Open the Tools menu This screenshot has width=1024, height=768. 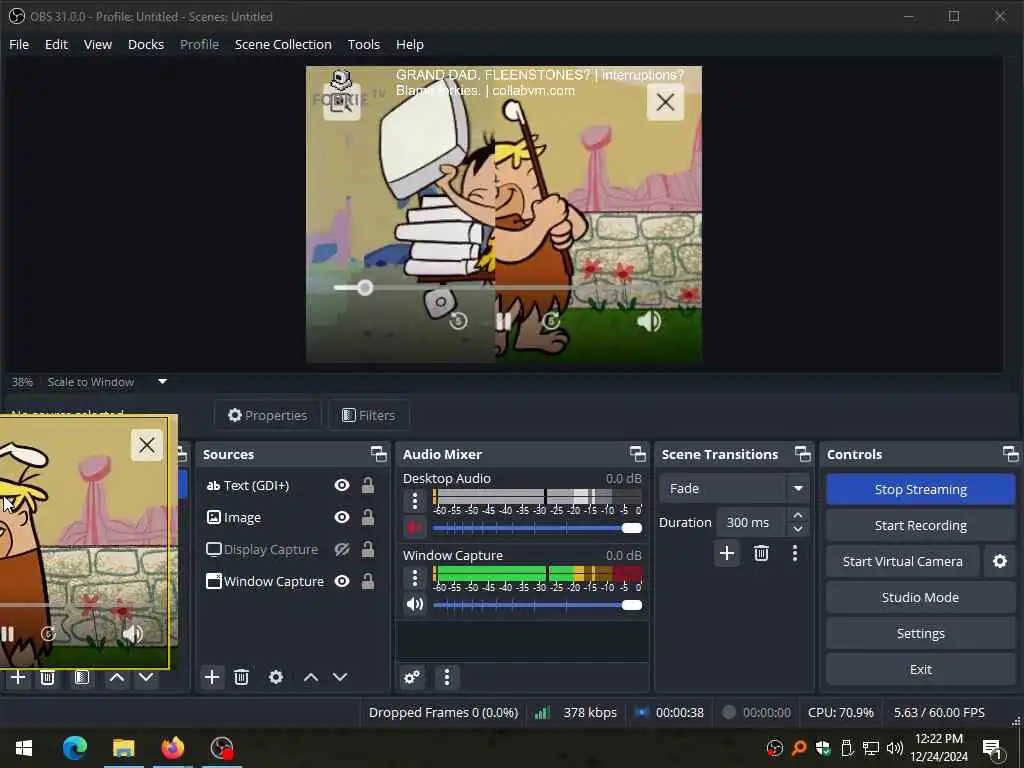point(363,44)
